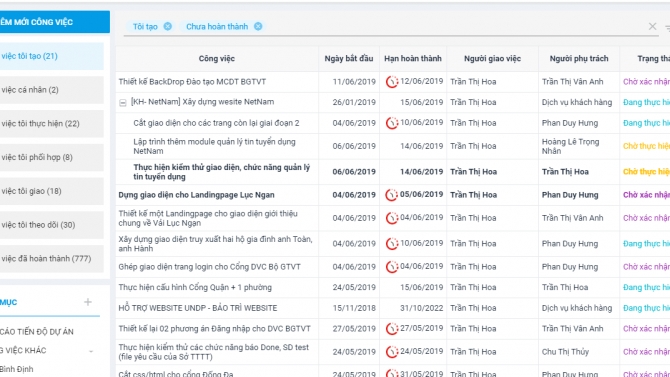The width and height of the screenshot is (670, 377).
Task: Sort by 'Hạn hoàn thành' column header
Action: coord(413,59)
